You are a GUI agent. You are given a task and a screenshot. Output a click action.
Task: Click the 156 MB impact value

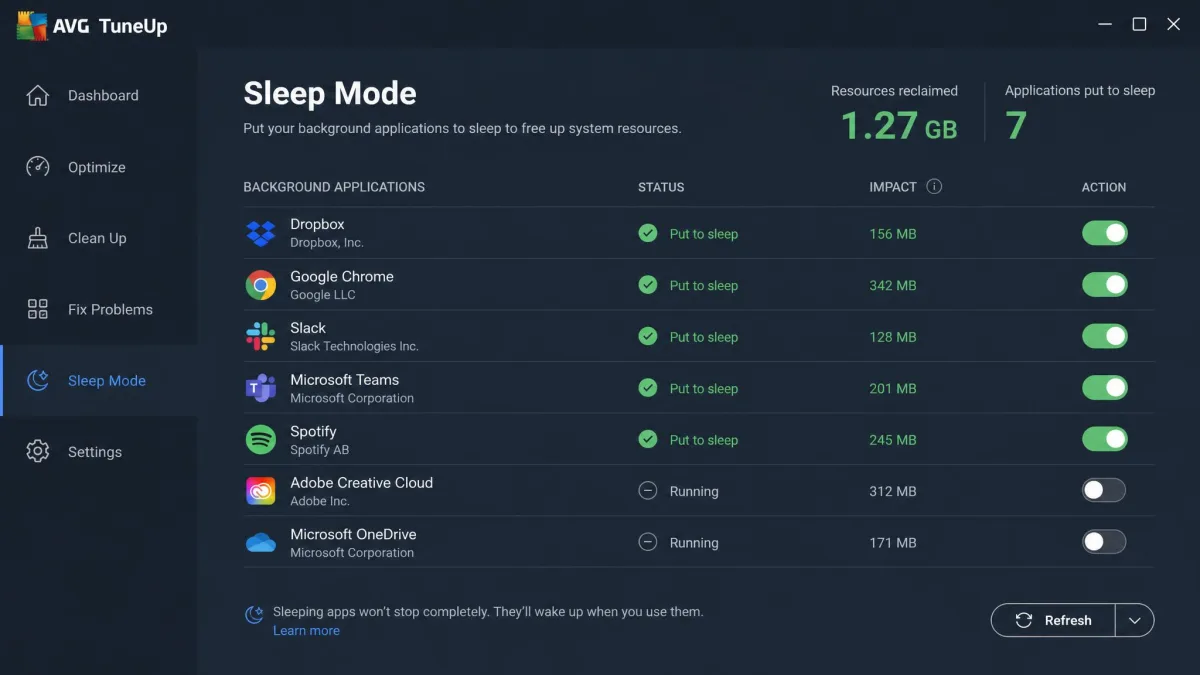[x=893, y=234]
